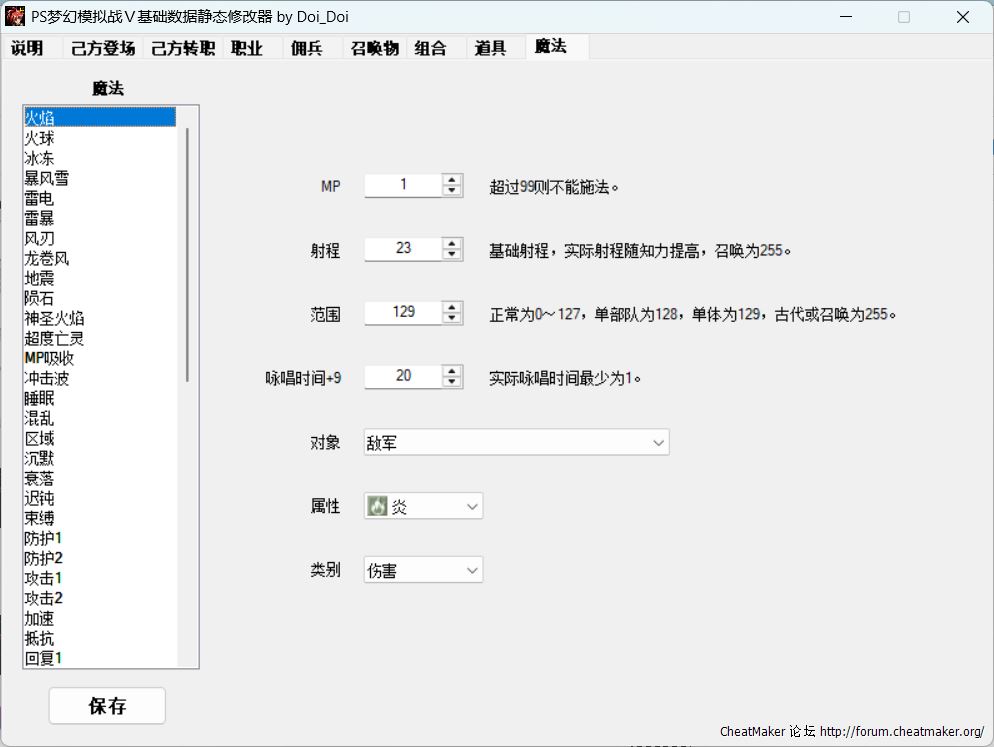
Task: Select 神圣火焰 spell in the list
Action: pyautogui.click(x=54, y=318)
